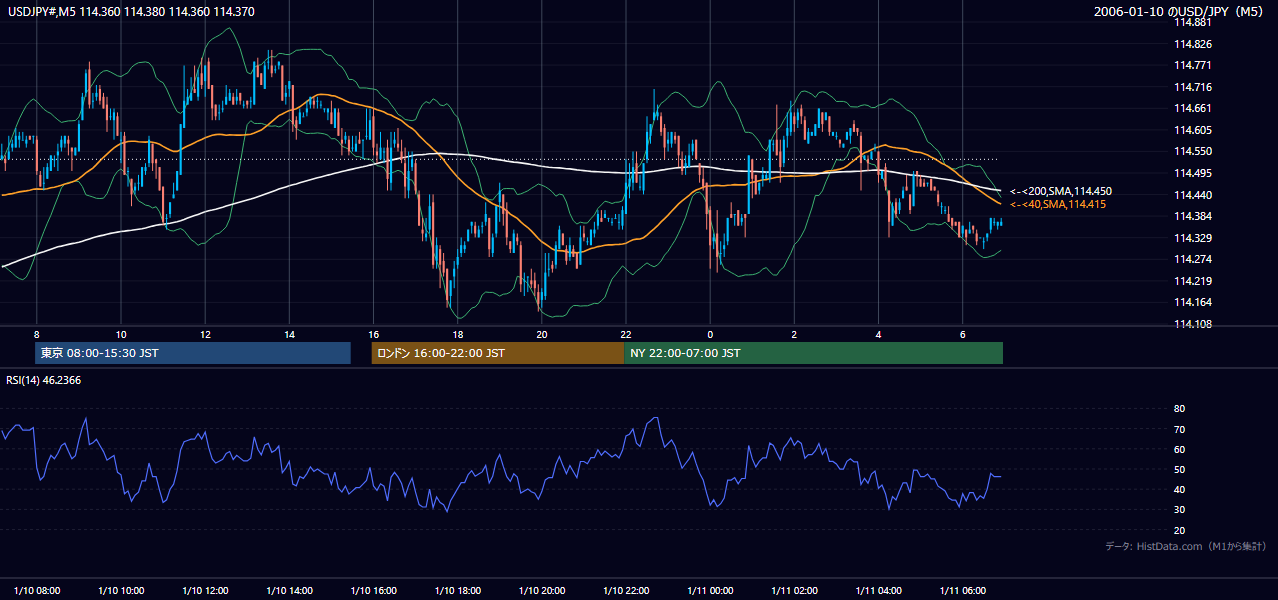1278x600 pixels.
Task: Click the RSI 60 level label
Action: coord(1179,449)
